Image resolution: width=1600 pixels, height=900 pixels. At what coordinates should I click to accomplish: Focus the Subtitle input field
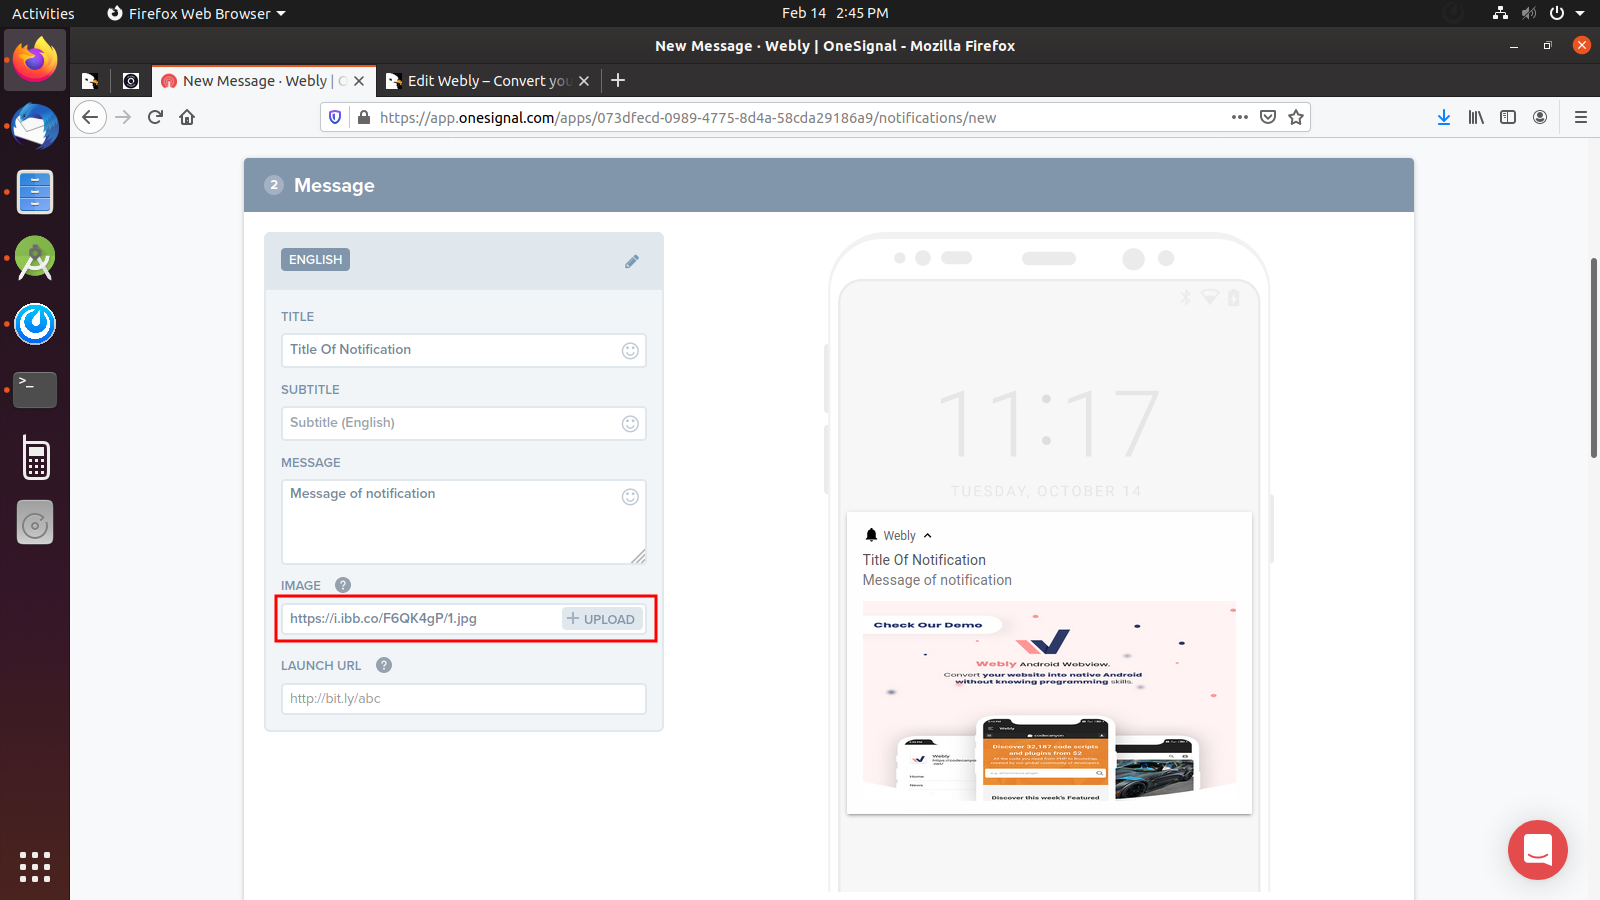click(463, 423)
